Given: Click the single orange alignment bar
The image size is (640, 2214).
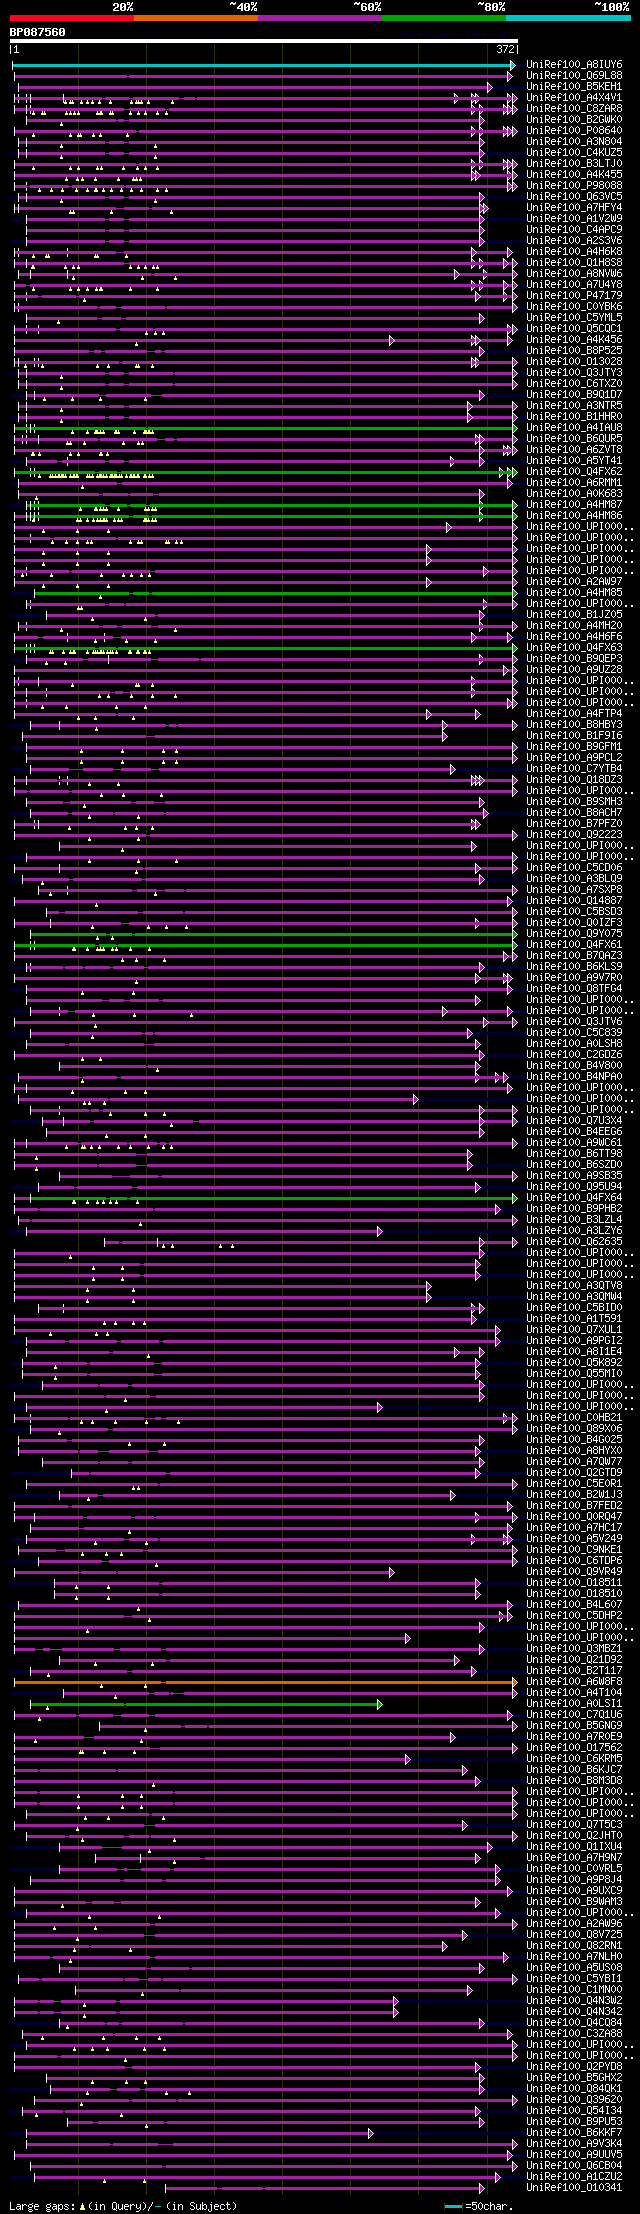Looking at the screenshot, I should [x=264, y=1682].
